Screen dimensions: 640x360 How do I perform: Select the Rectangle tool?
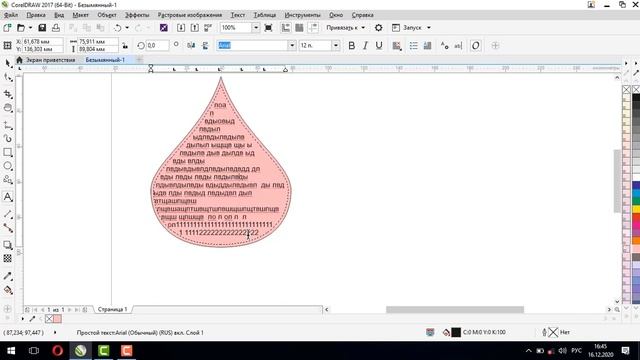tap(8, 152)
